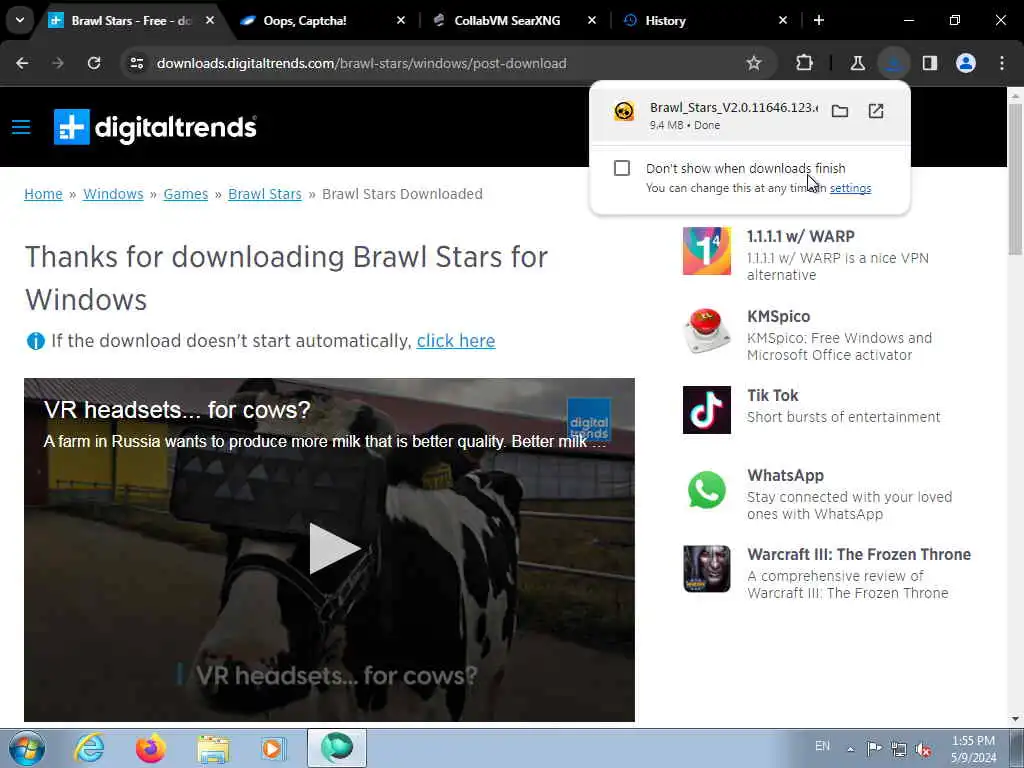Open Windows Media Player from taskbar
The height and width of the screenshot is (768, 1024).
tap(274, 748)
